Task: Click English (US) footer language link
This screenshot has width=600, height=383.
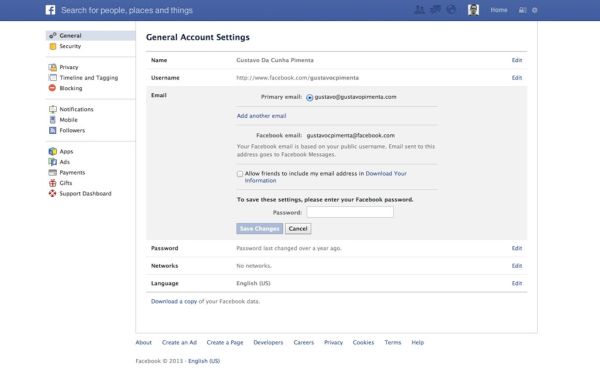Action: pyautogui.click(x=204, y=361)
